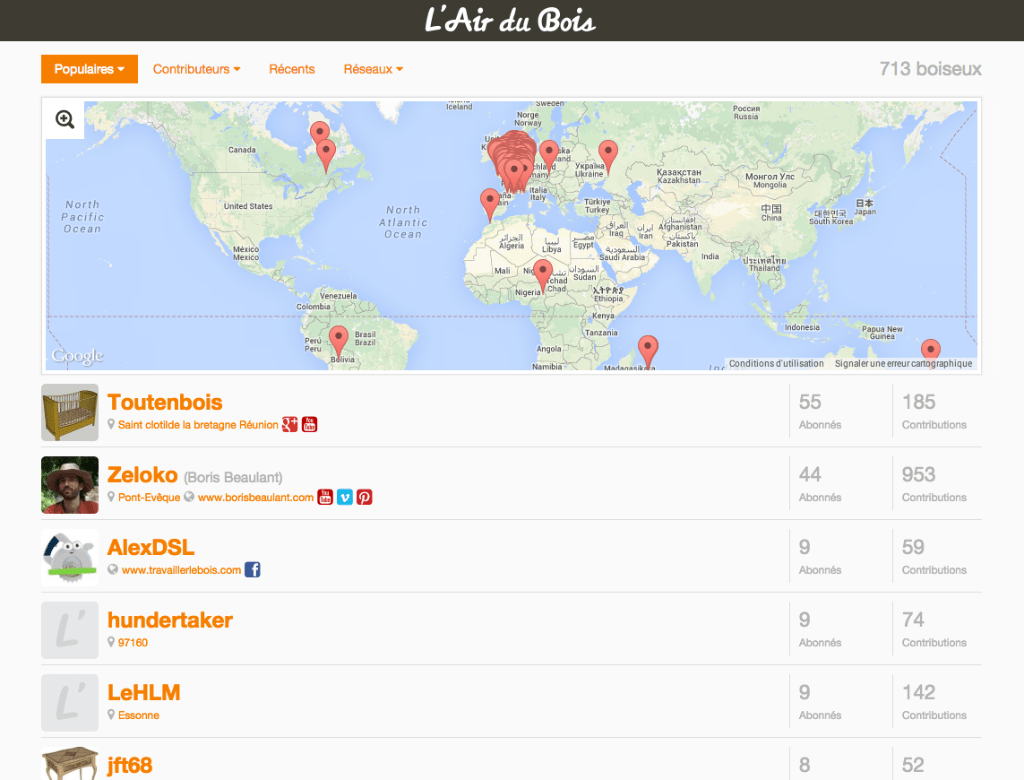Click the map pin near Papua New Guinea

[x=931, y=353]
